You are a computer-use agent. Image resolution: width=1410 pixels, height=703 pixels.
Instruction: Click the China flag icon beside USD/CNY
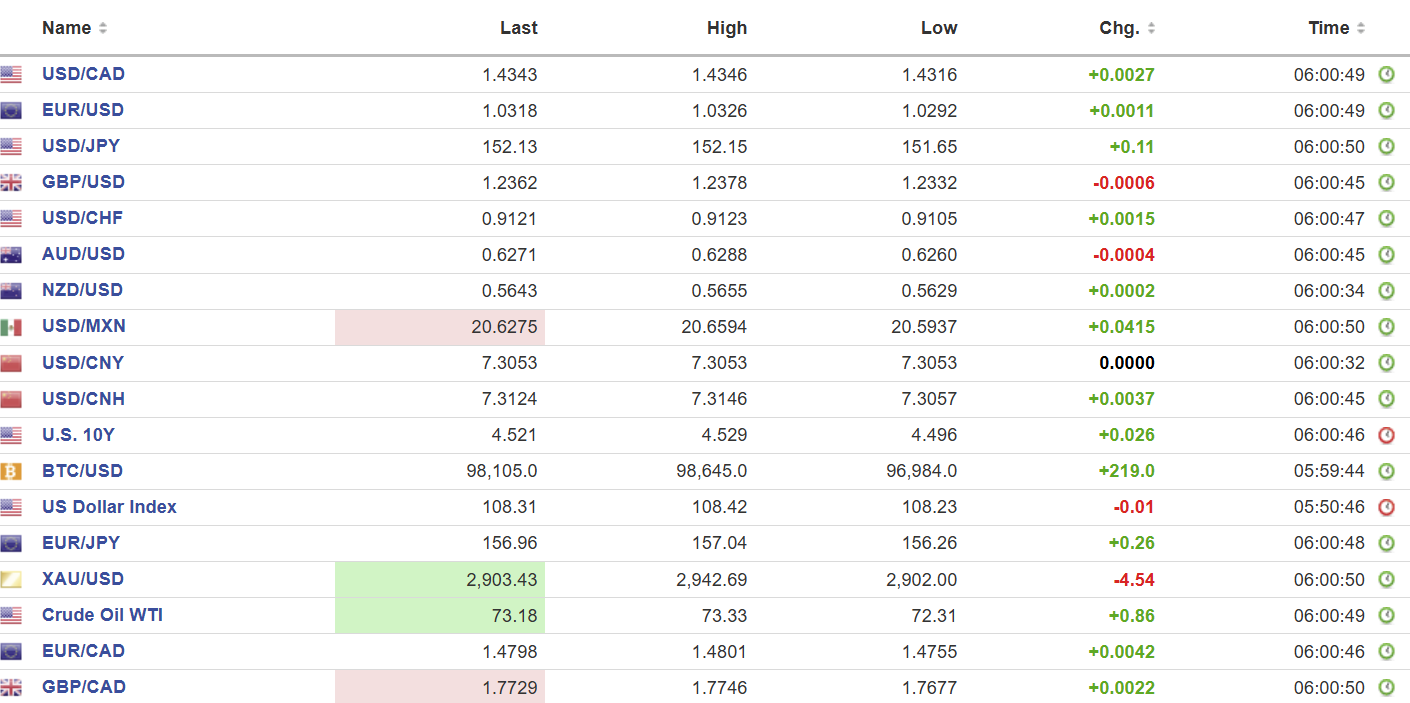click(x=11, y=363)
